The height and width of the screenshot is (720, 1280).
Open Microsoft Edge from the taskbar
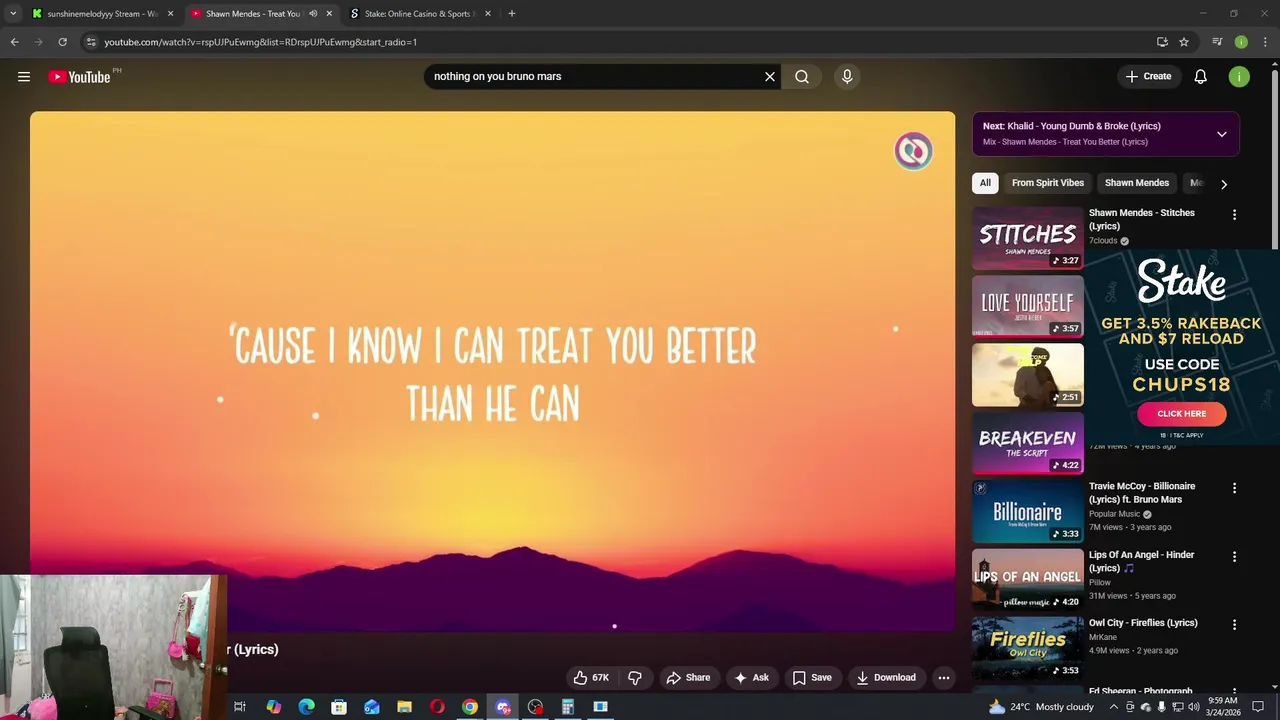(x=307, y=707)
